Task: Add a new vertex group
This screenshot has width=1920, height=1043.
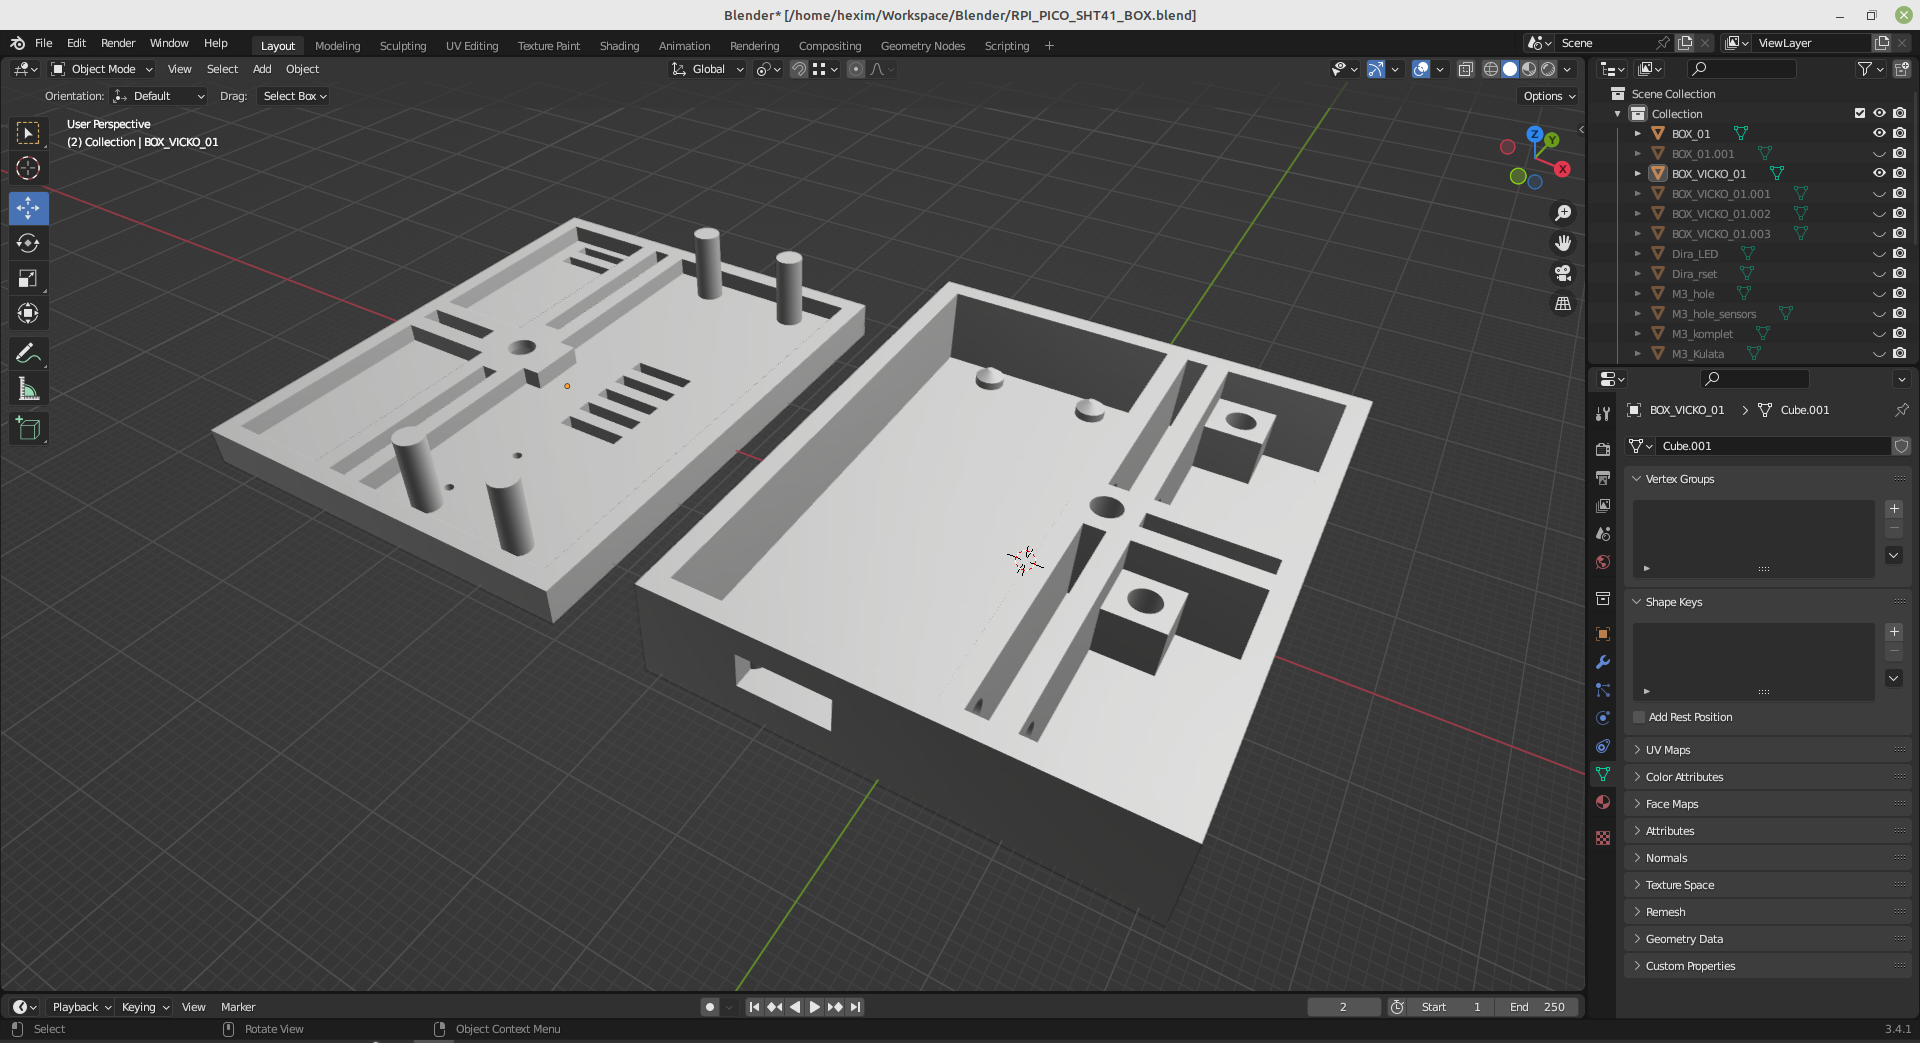Action: (x=1894, y=509)
